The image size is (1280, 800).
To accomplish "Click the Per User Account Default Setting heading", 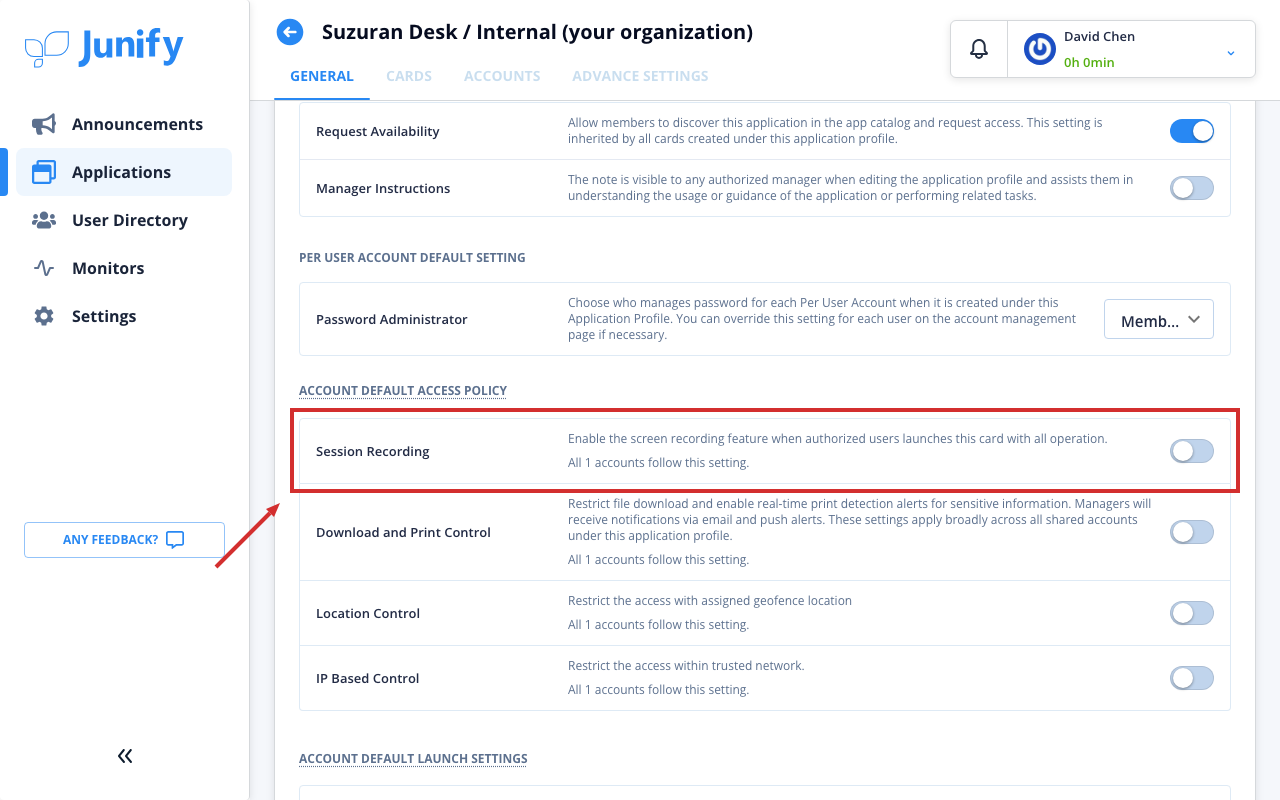I will [x=412, y=257].
